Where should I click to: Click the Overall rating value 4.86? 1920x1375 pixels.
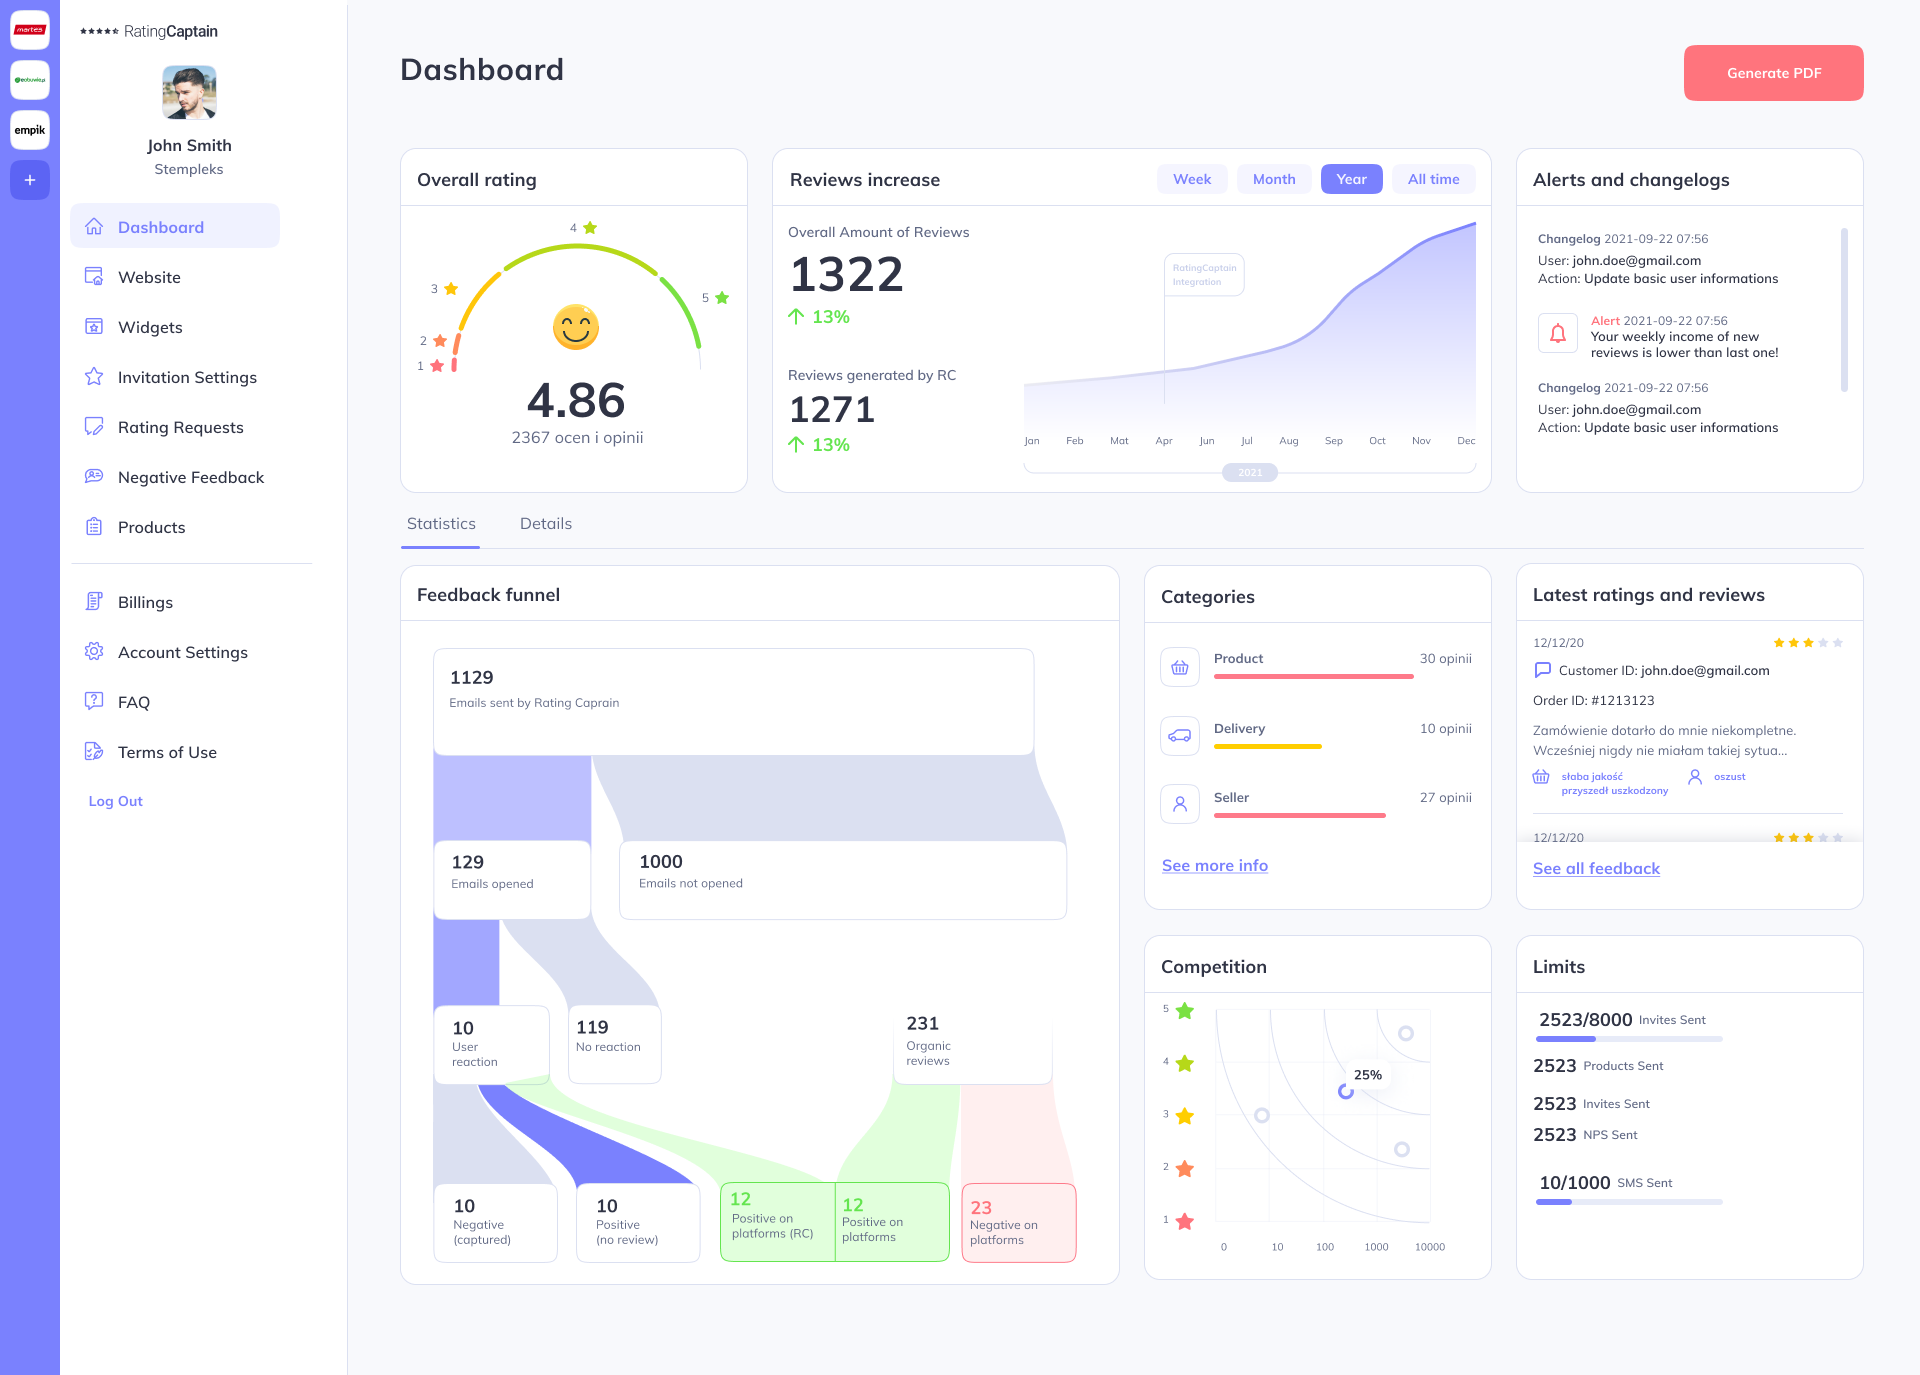pos(576,400)
